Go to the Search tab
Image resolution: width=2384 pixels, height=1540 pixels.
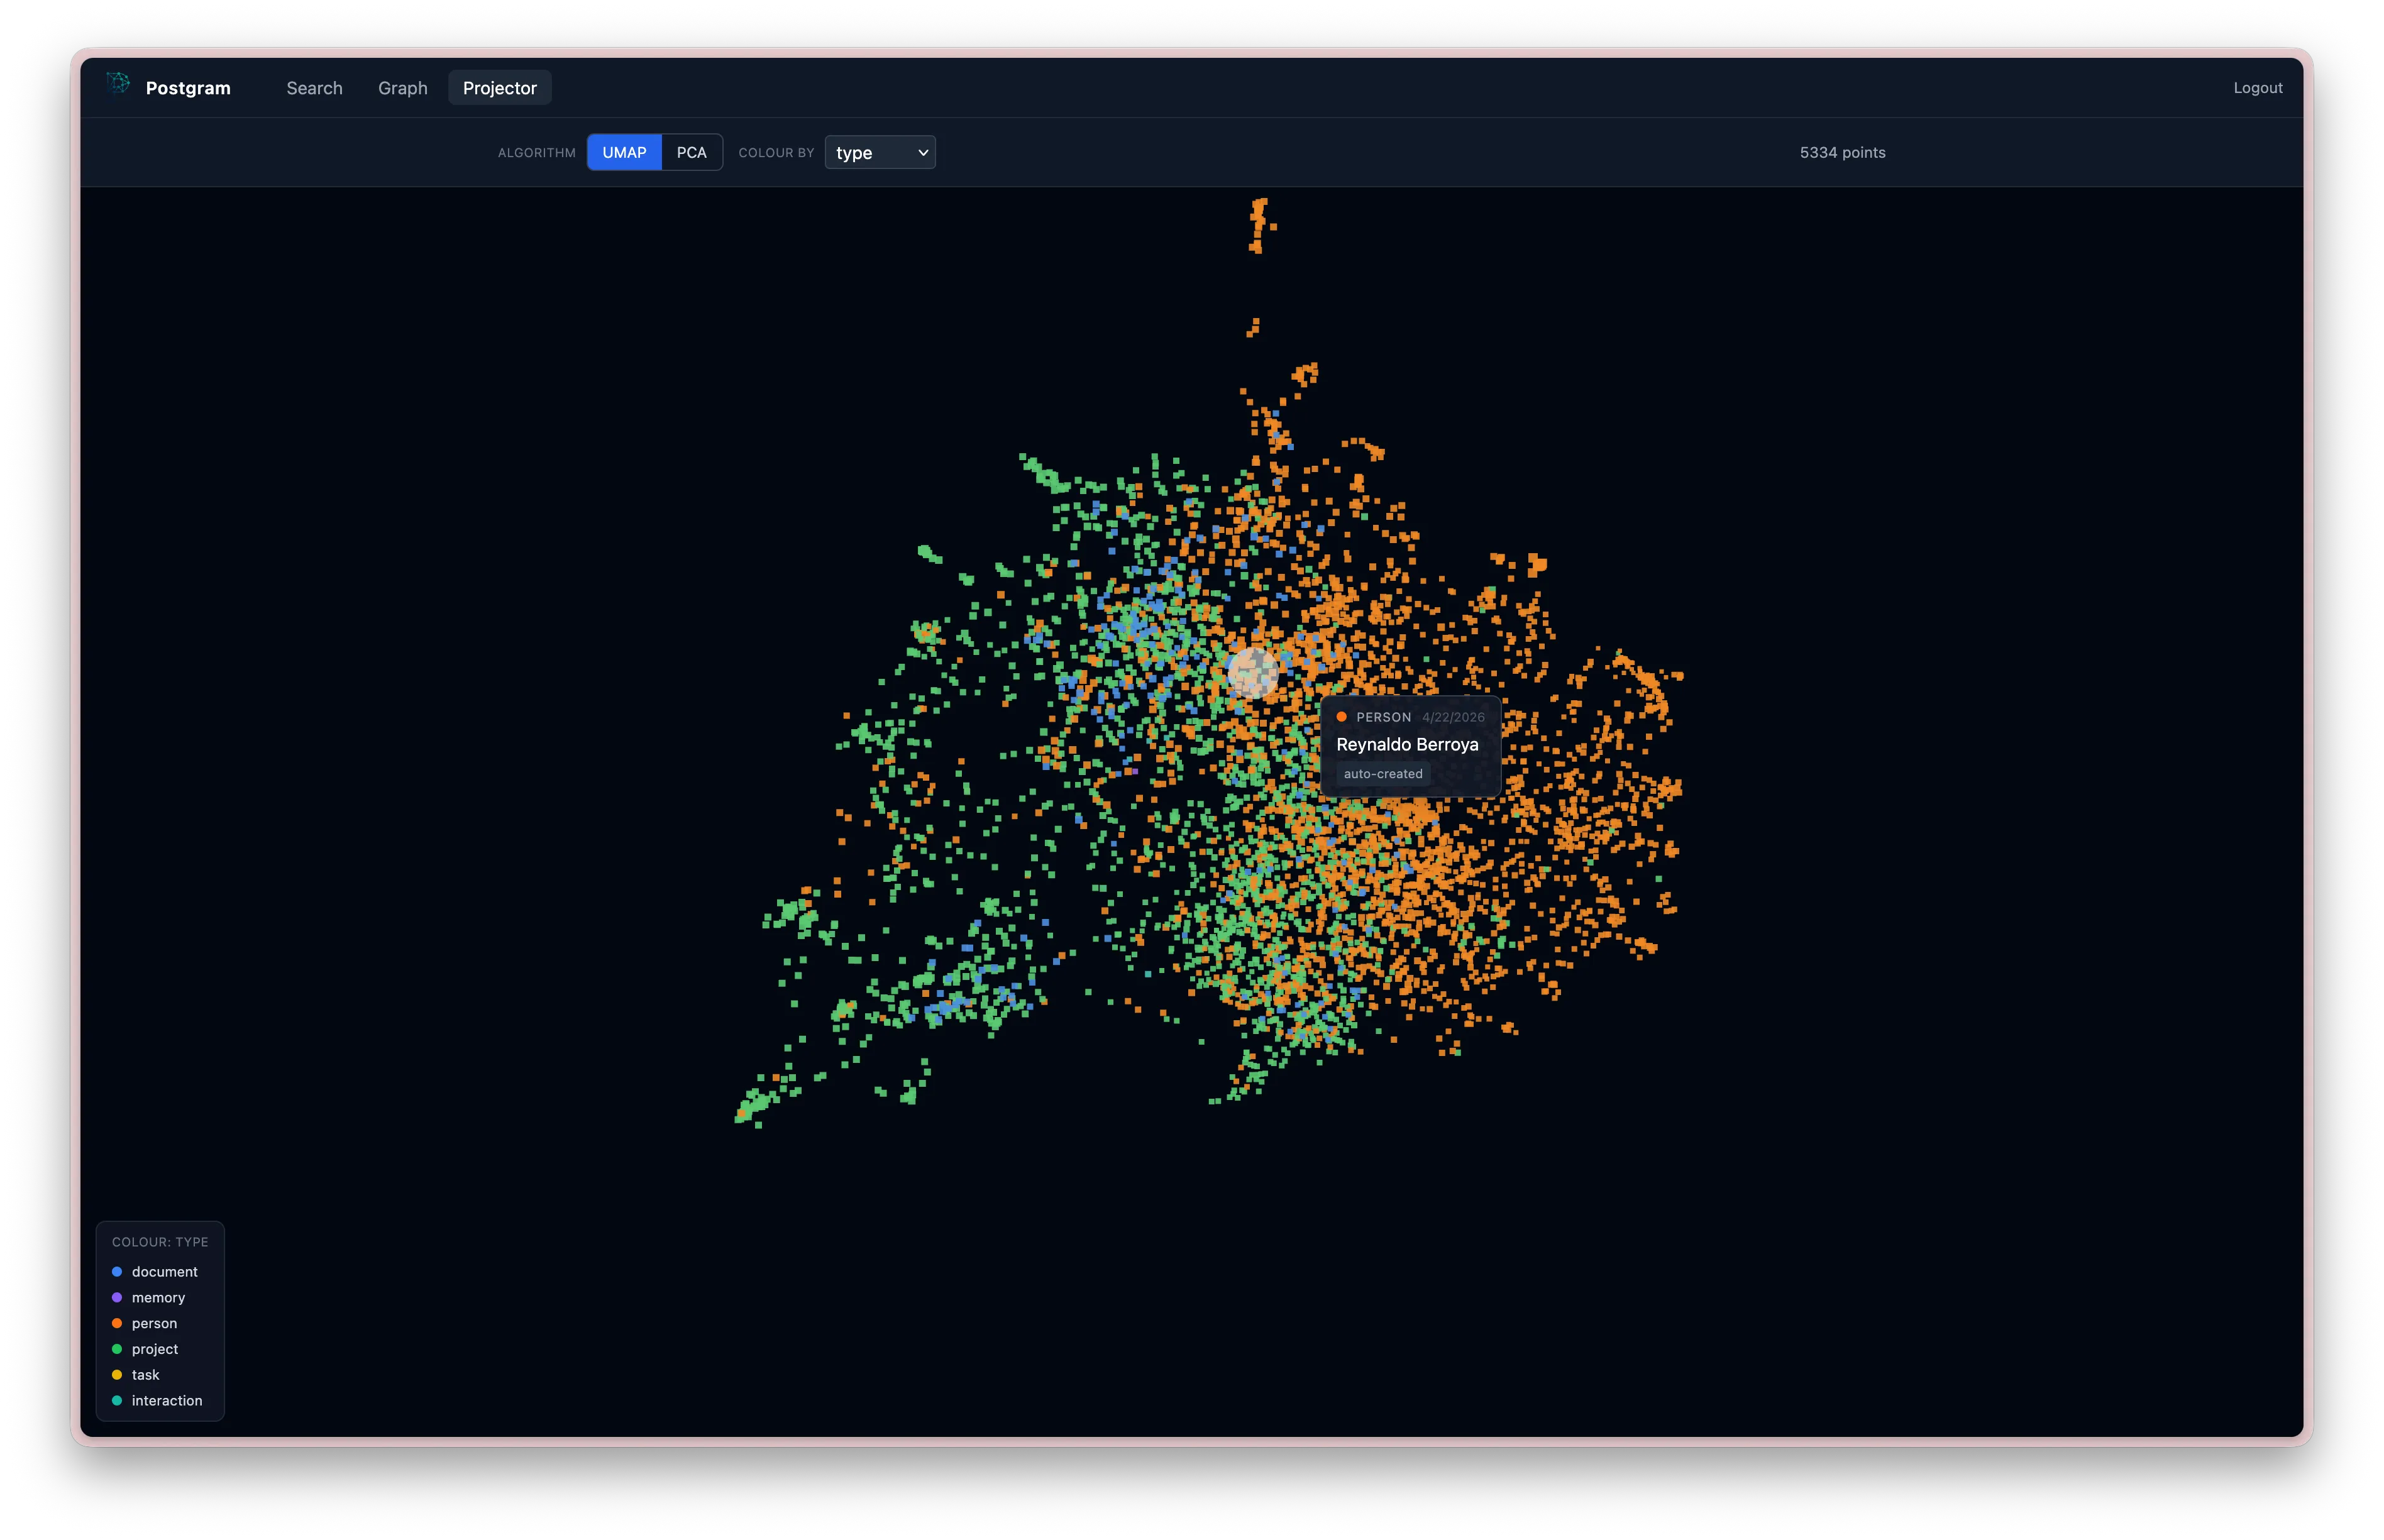[x=314, y=88]
